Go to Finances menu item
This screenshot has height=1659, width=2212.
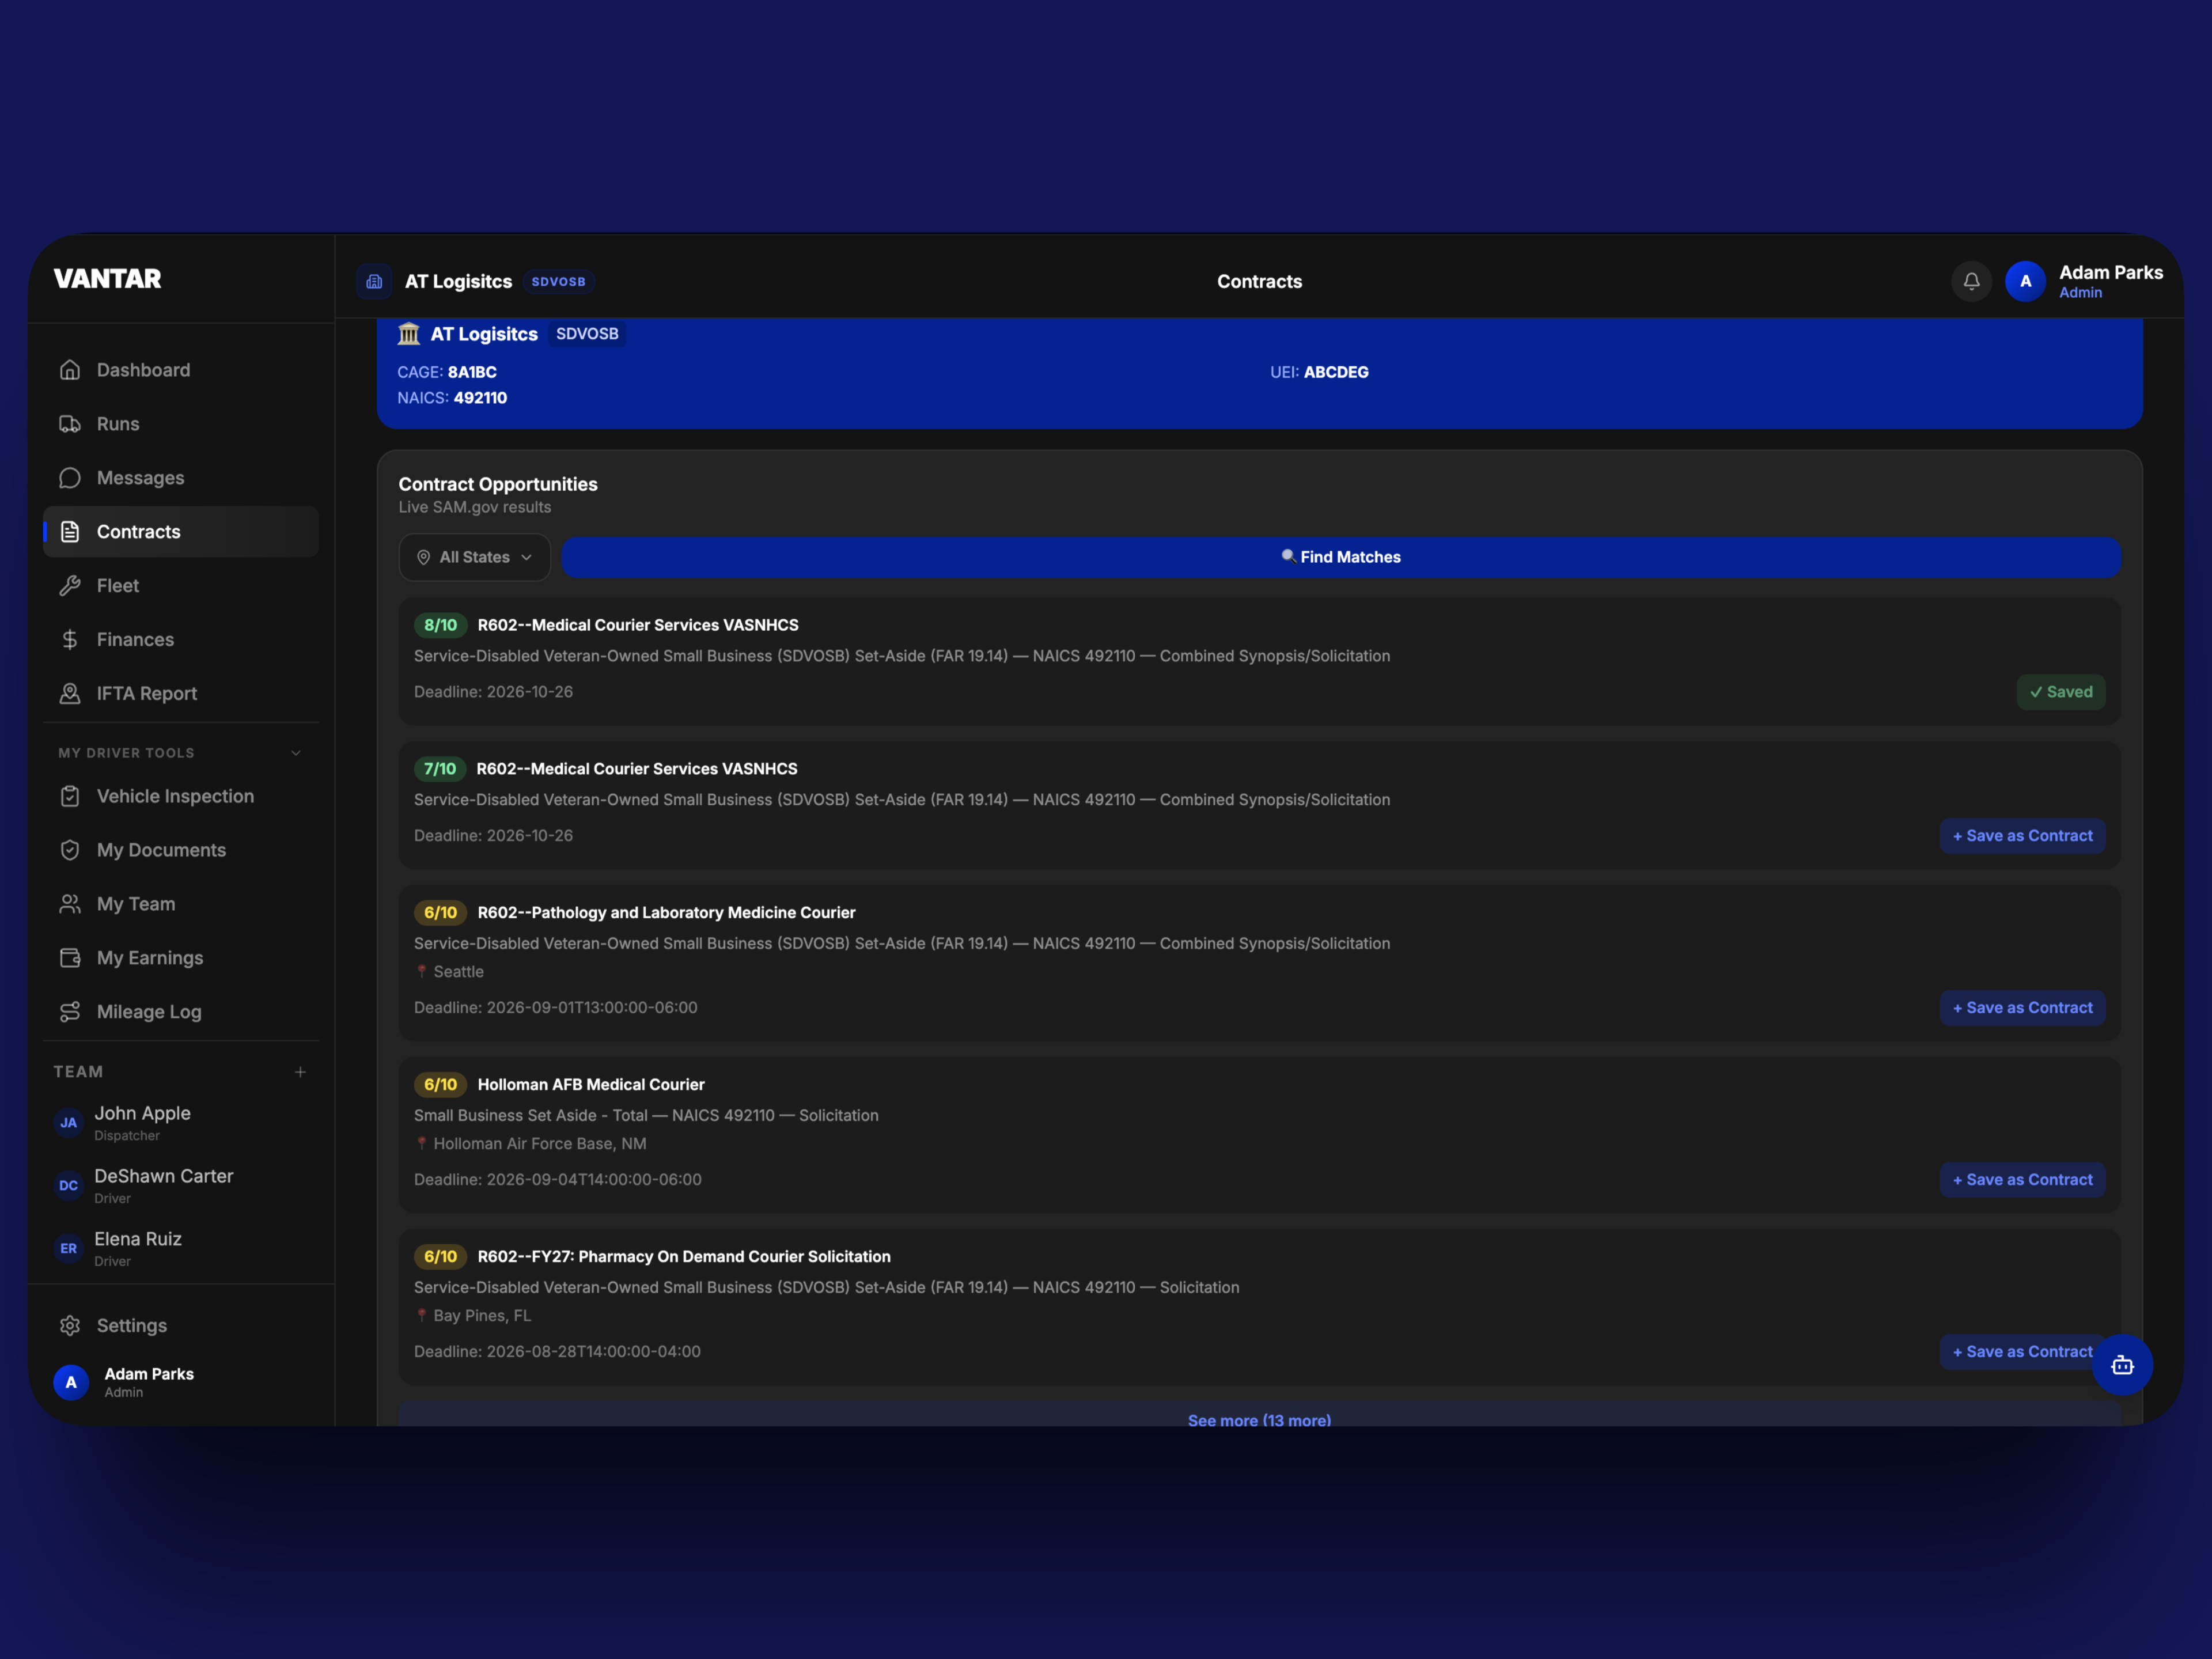(x=181, y=640)
